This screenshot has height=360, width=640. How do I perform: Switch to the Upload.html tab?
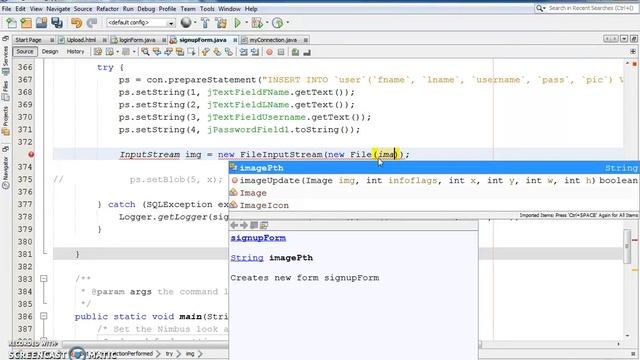point(81,40)
